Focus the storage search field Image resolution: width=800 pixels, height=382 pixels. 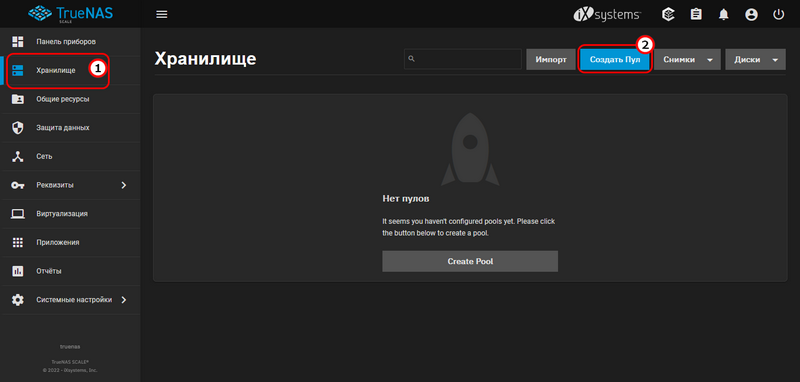click(463, 60)
